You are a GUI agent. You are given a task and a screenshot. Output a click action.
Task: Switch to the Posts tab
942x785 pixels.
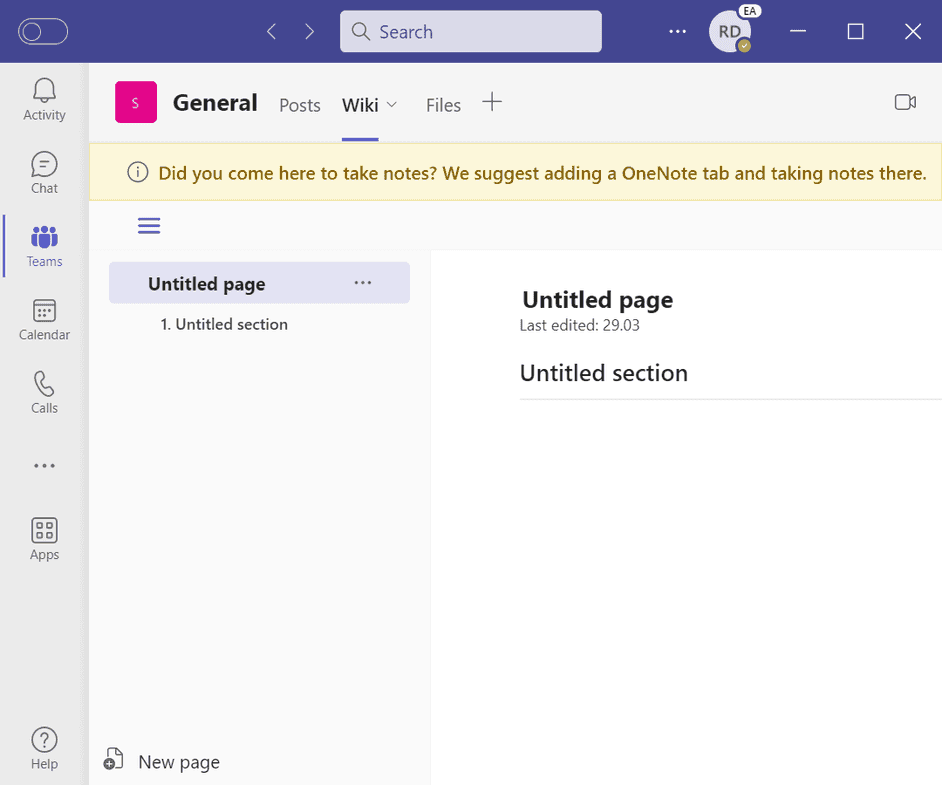pyautogui.click(x=300, y=105)
